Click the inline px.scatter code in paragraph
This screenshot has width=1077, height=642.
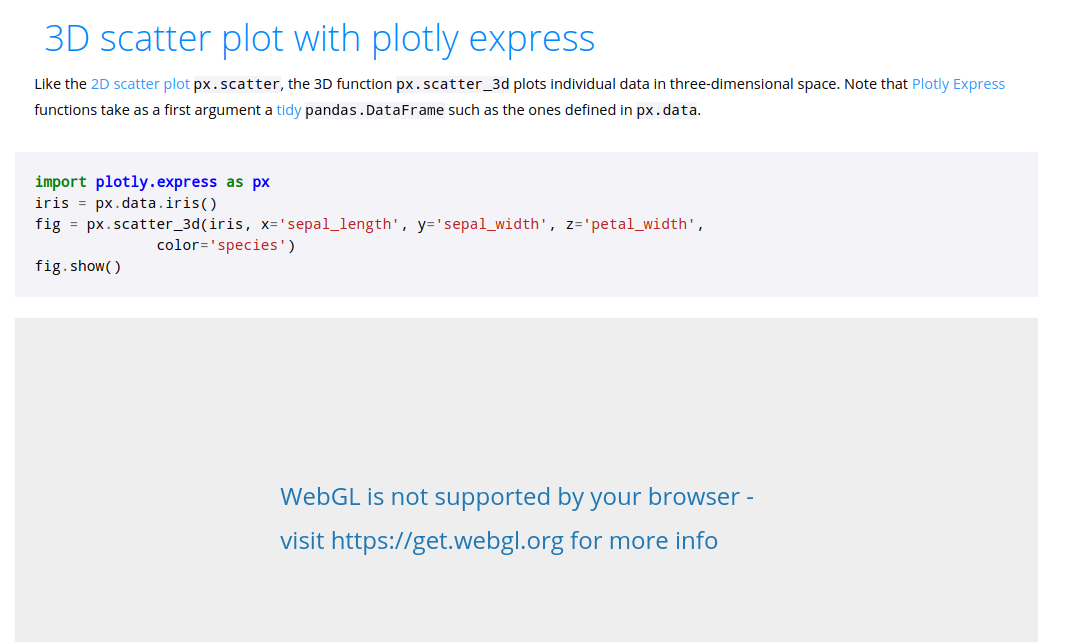tap(237, 84)
